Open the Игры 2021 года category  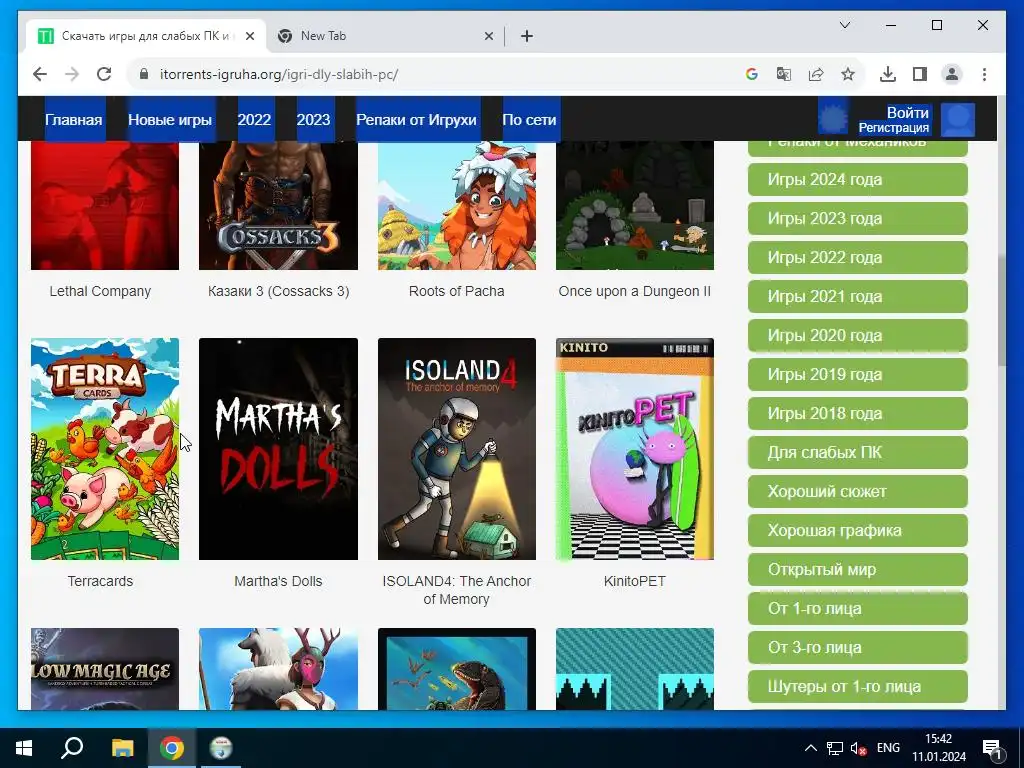(x=857, y=296)
